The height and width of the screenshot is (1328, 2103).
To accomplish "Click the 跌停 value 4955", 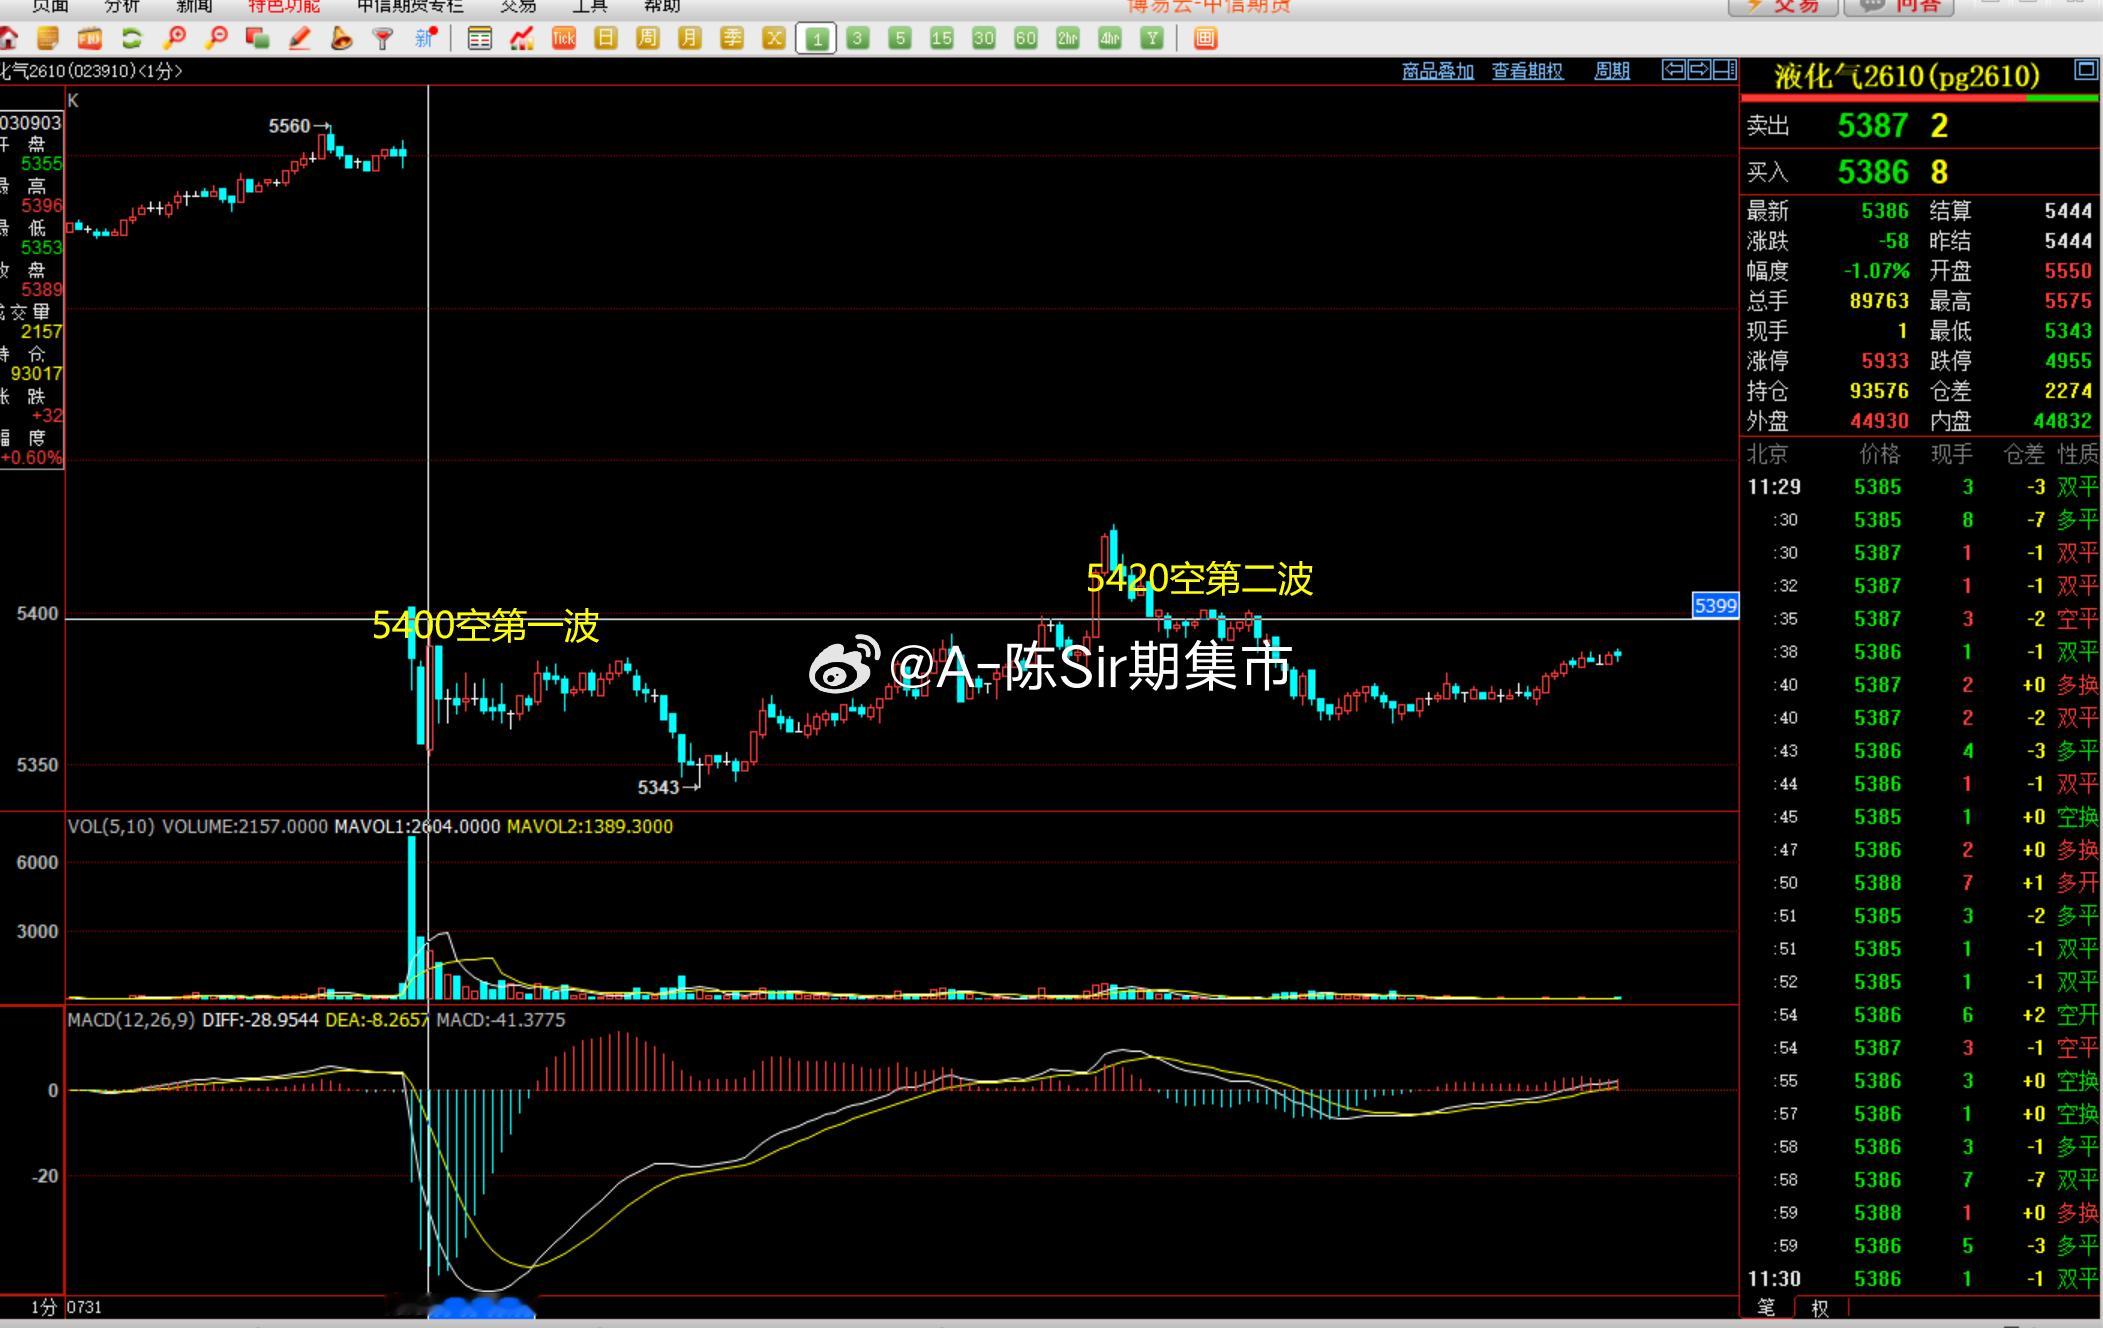I will pyautogui.click(x=2068, y=361).
